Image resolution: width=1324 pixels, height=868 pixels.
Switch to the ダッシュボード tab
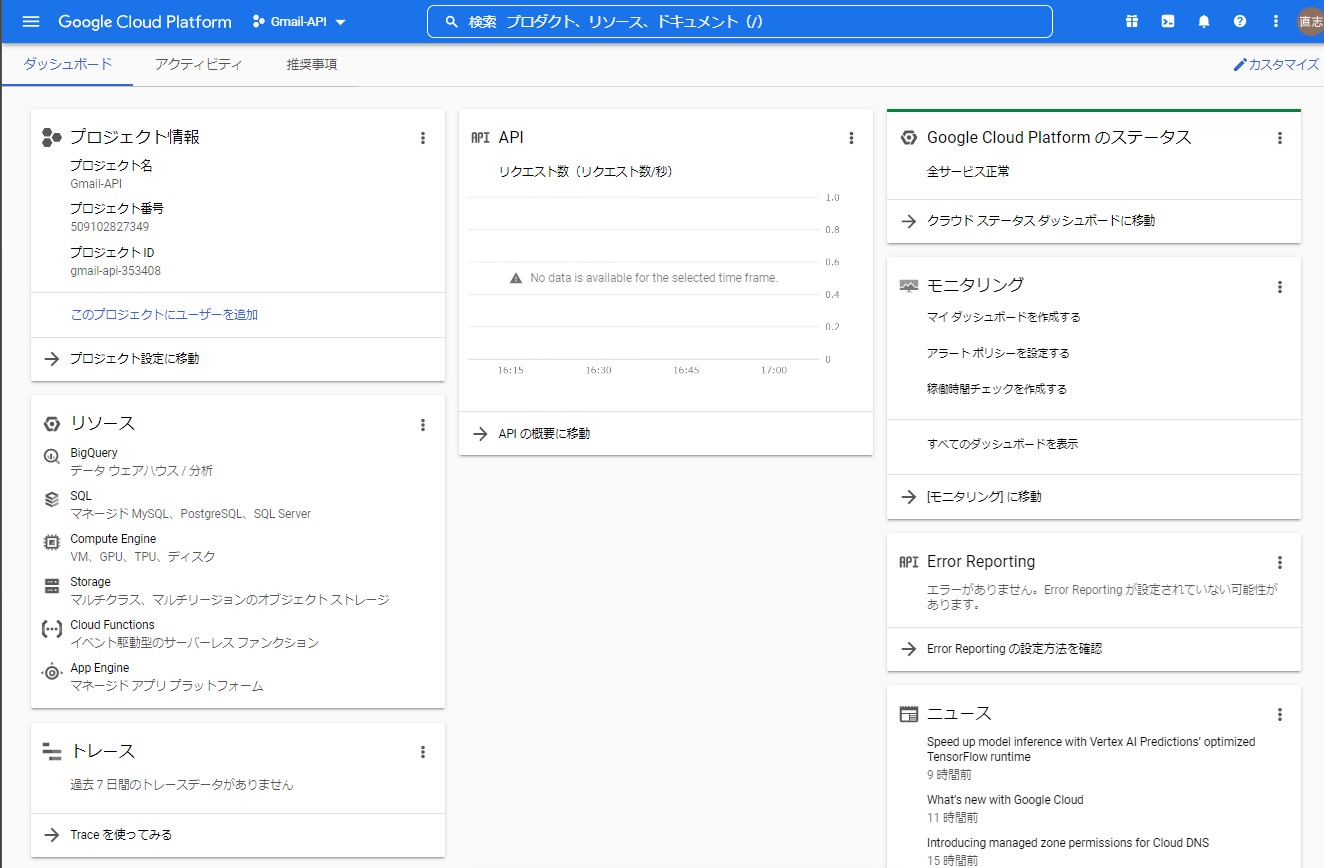point(68,64)
